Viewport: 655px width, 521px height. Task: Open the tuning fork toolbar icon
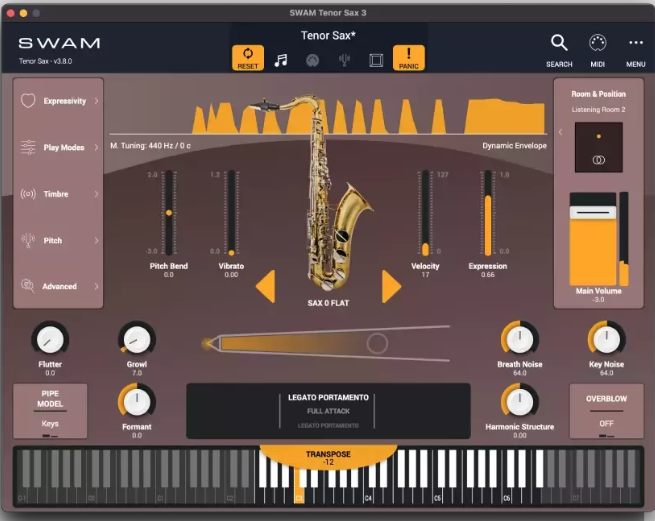[344, 61]
